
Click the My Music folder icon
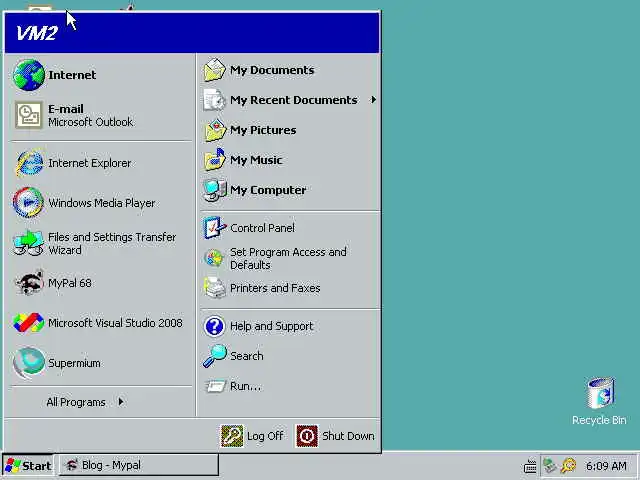(214, 160)
